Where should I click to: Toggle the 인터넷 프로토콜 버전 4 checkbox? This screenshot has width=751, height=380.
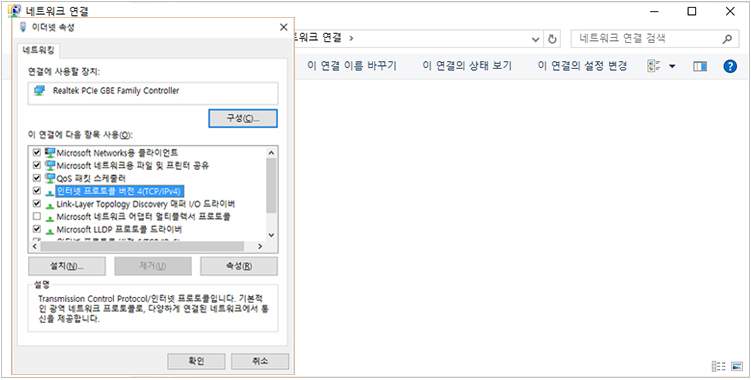click(36, 191)
